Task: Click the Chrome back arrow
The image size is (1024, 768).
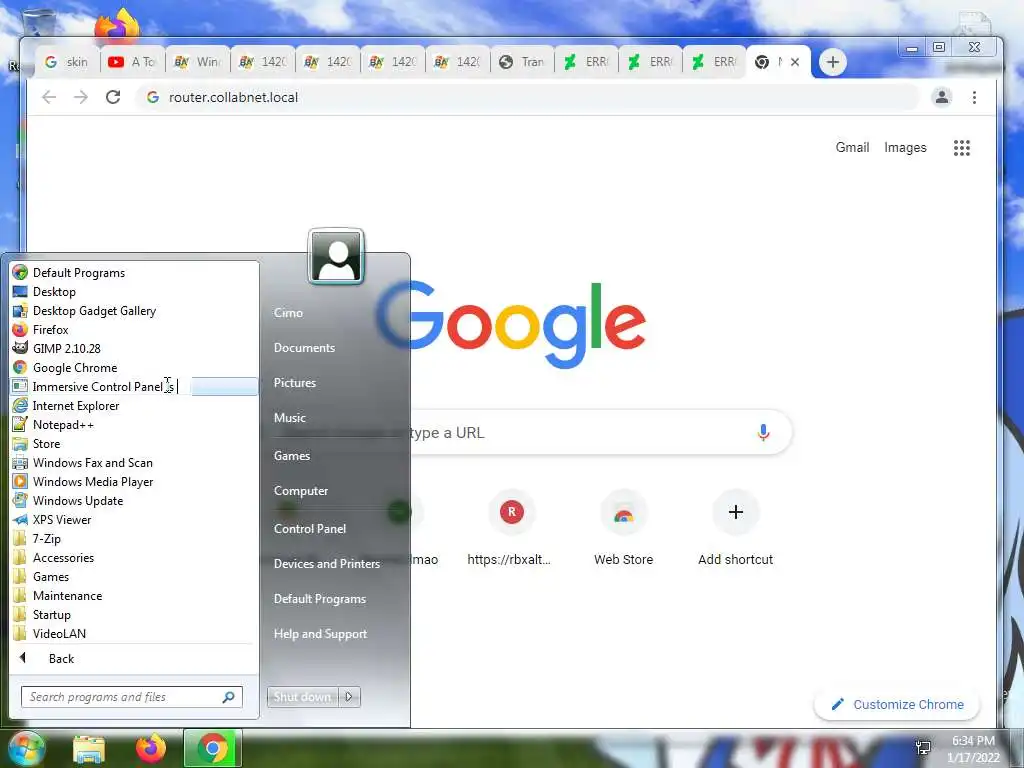Action: pos(49,97)
